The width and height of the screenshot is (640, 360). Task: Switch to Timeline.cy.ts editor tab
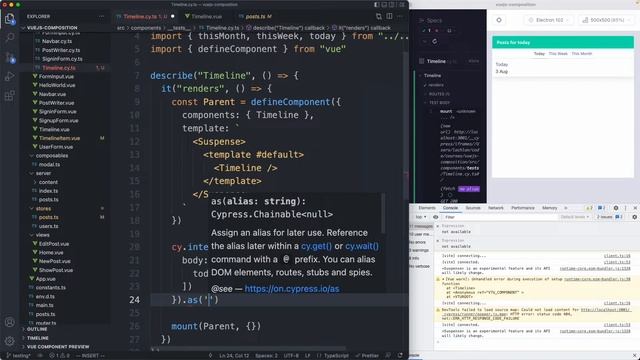[144, 16]
